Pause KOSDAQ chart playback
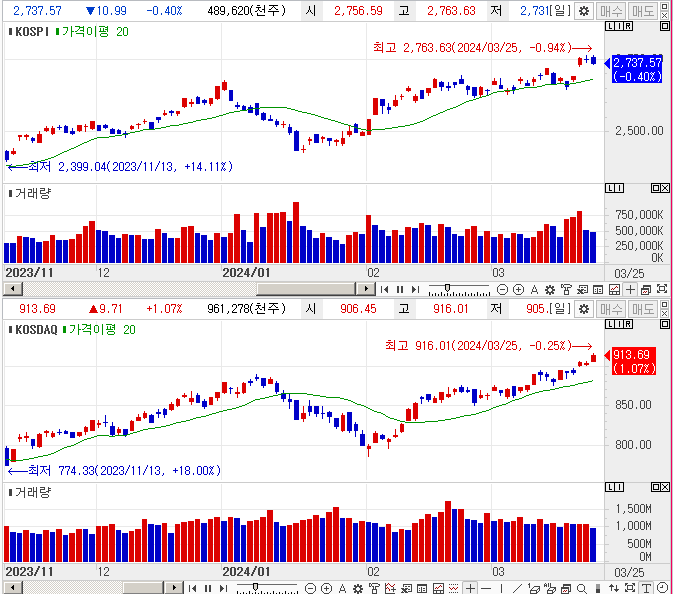This screenshot has height=594, width=673. coord(208,588)
